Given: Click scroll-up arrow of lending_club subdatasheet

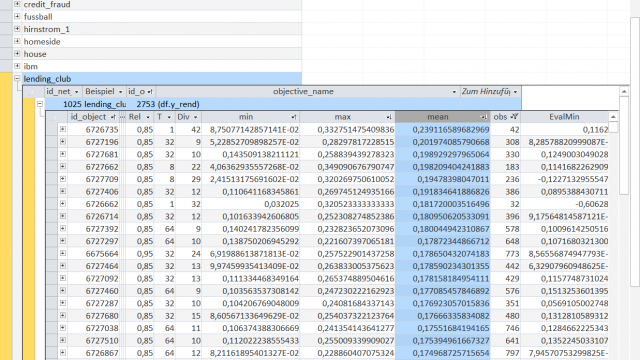Looking at the screenshot, I should point(624,91).
